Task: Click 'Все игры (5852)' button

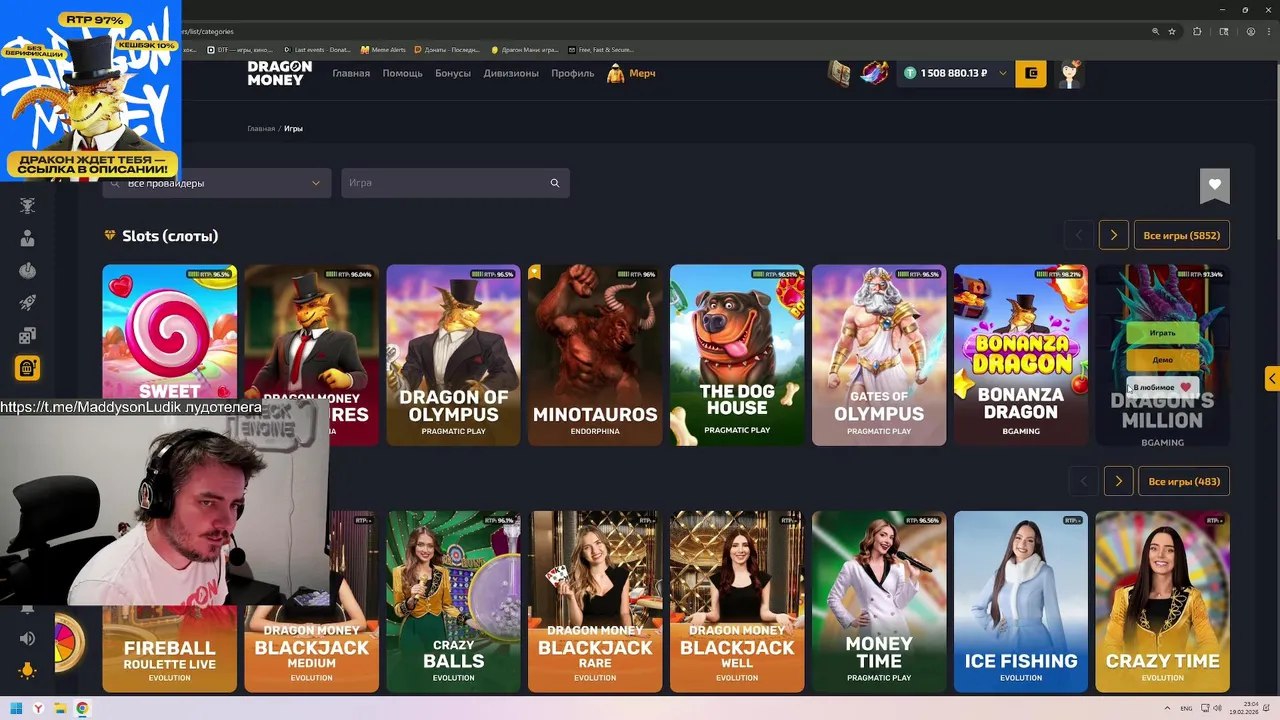Action: click(x=1181, y=236)
